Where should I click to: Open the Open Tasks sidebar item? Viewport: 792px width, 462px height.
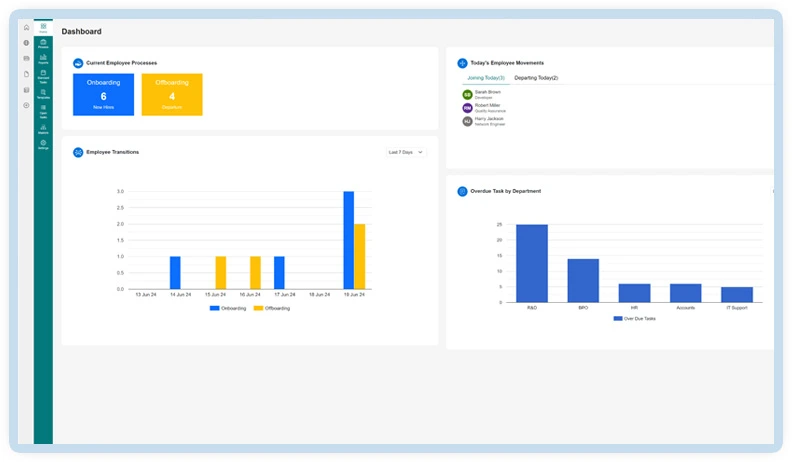pos(43,109)
